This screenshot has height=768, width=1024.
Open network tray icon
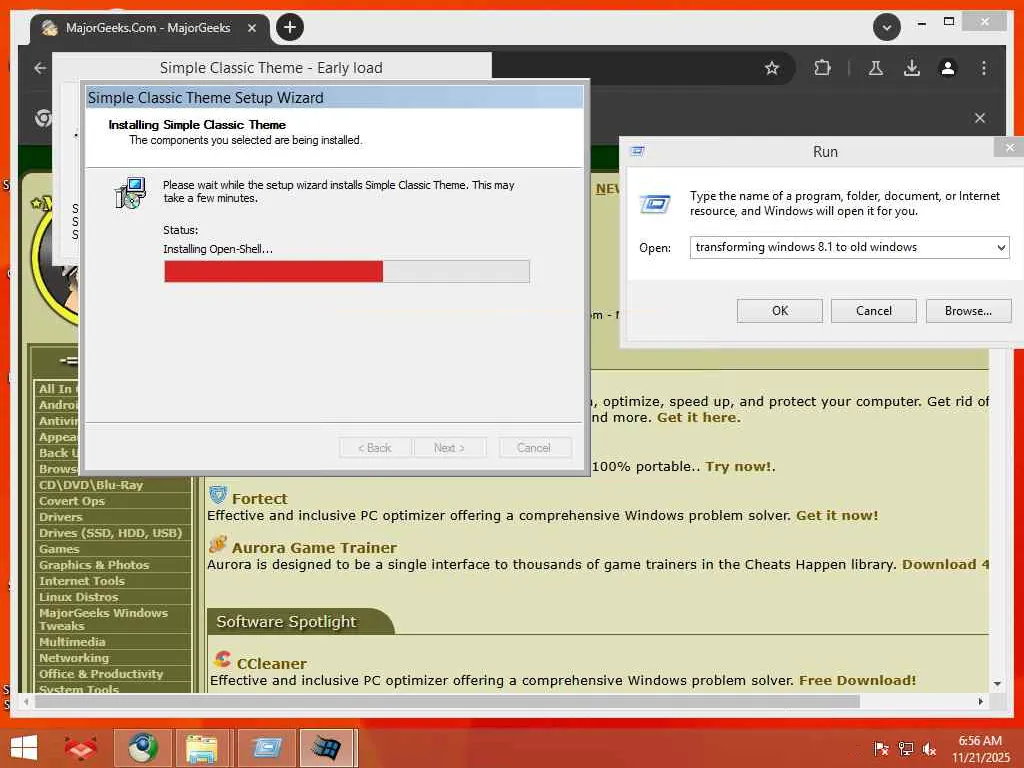[x=906, y=748]
